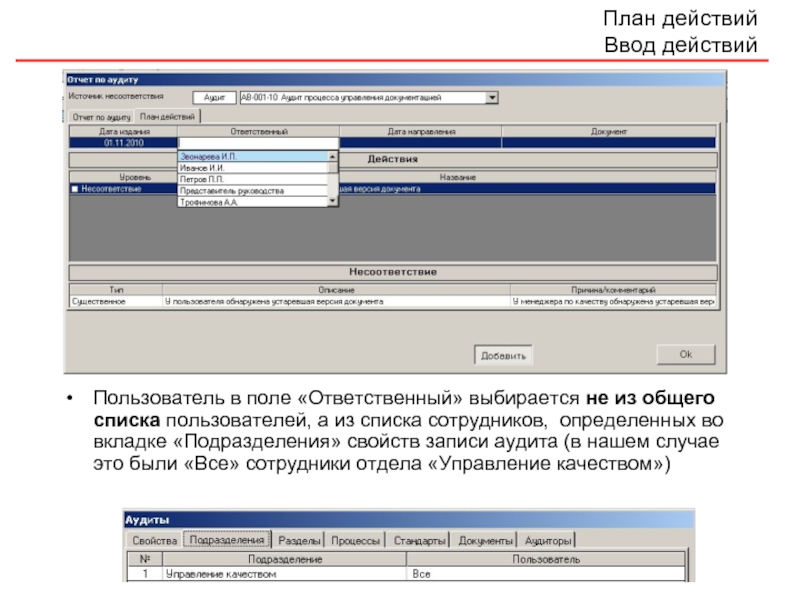Tick the Несоответствие row checkbox
Image resolution: width=800 pixels, height=600 pixels.
[x=74, y=188]
